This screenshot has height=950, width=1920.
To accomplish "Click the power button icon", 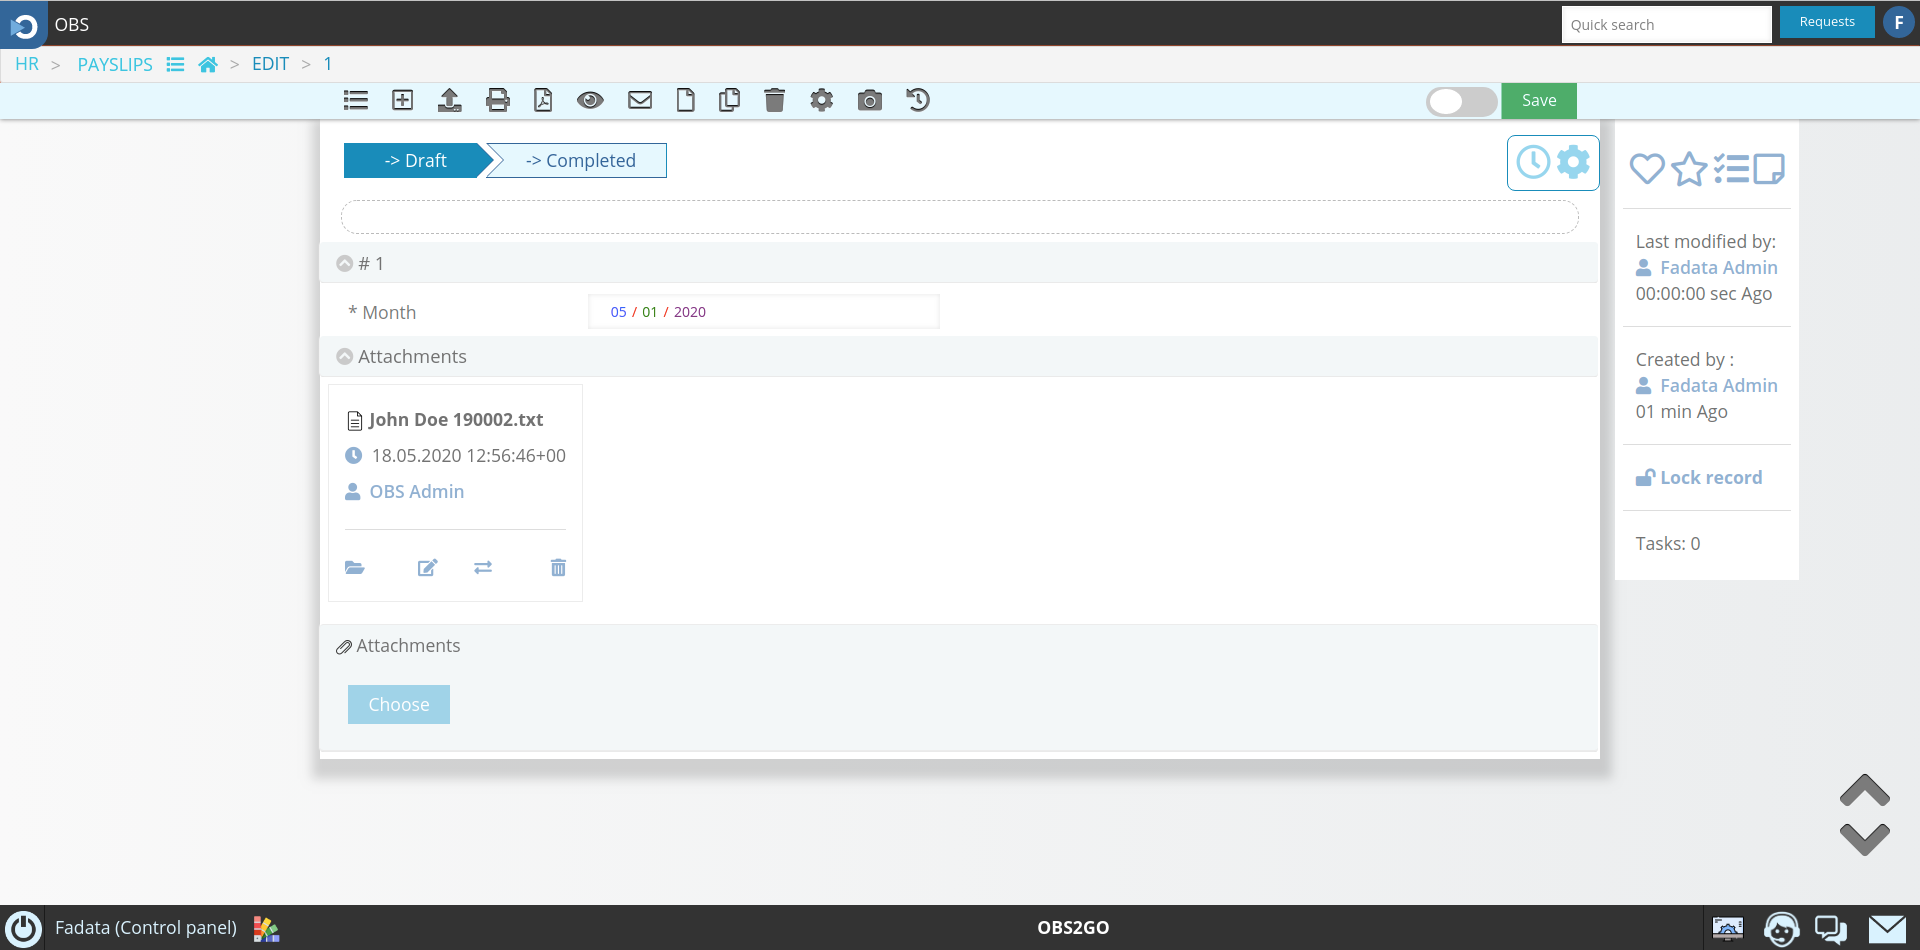I will tap(23, 928).
